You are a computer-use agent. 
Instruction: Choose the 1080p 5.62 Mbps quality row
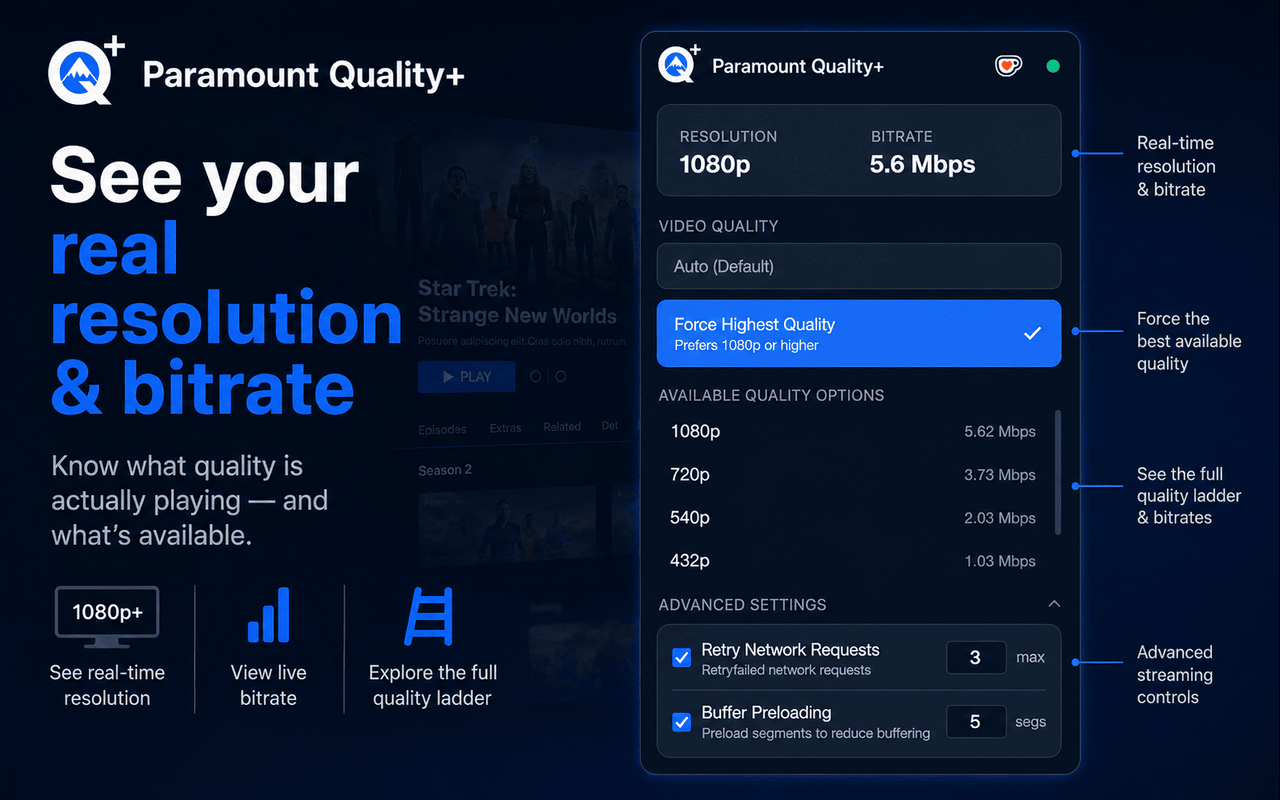(853, 431)
